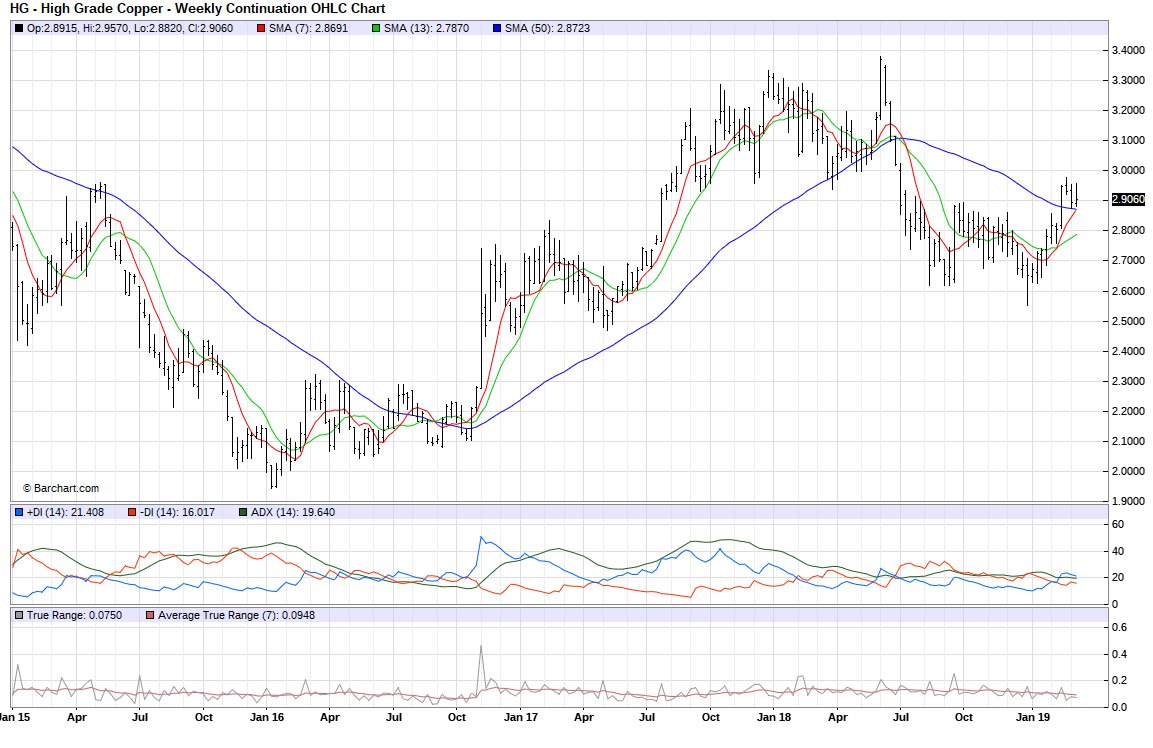
Task: Click the © Barchart.com credit text
Action: coord(60,488)
